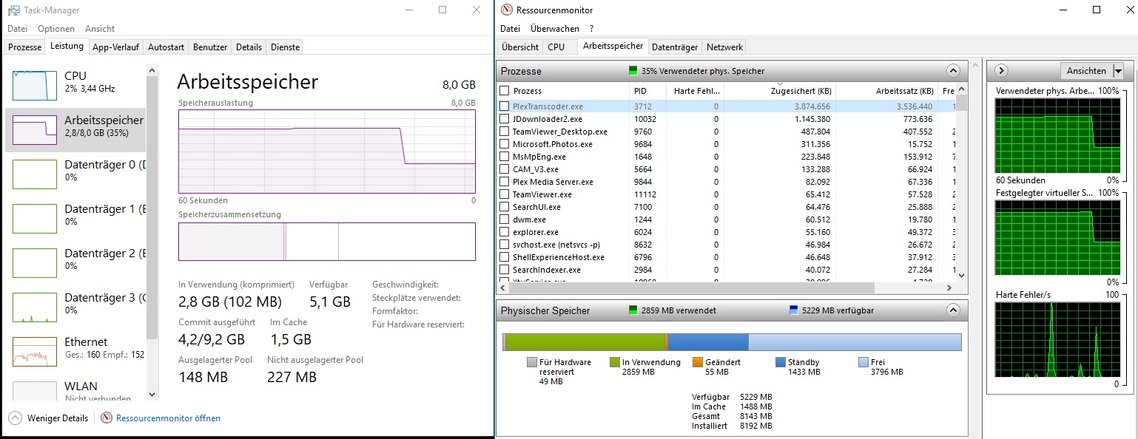Open Optionen menu in Task-Manager

[x=57, y=29]
